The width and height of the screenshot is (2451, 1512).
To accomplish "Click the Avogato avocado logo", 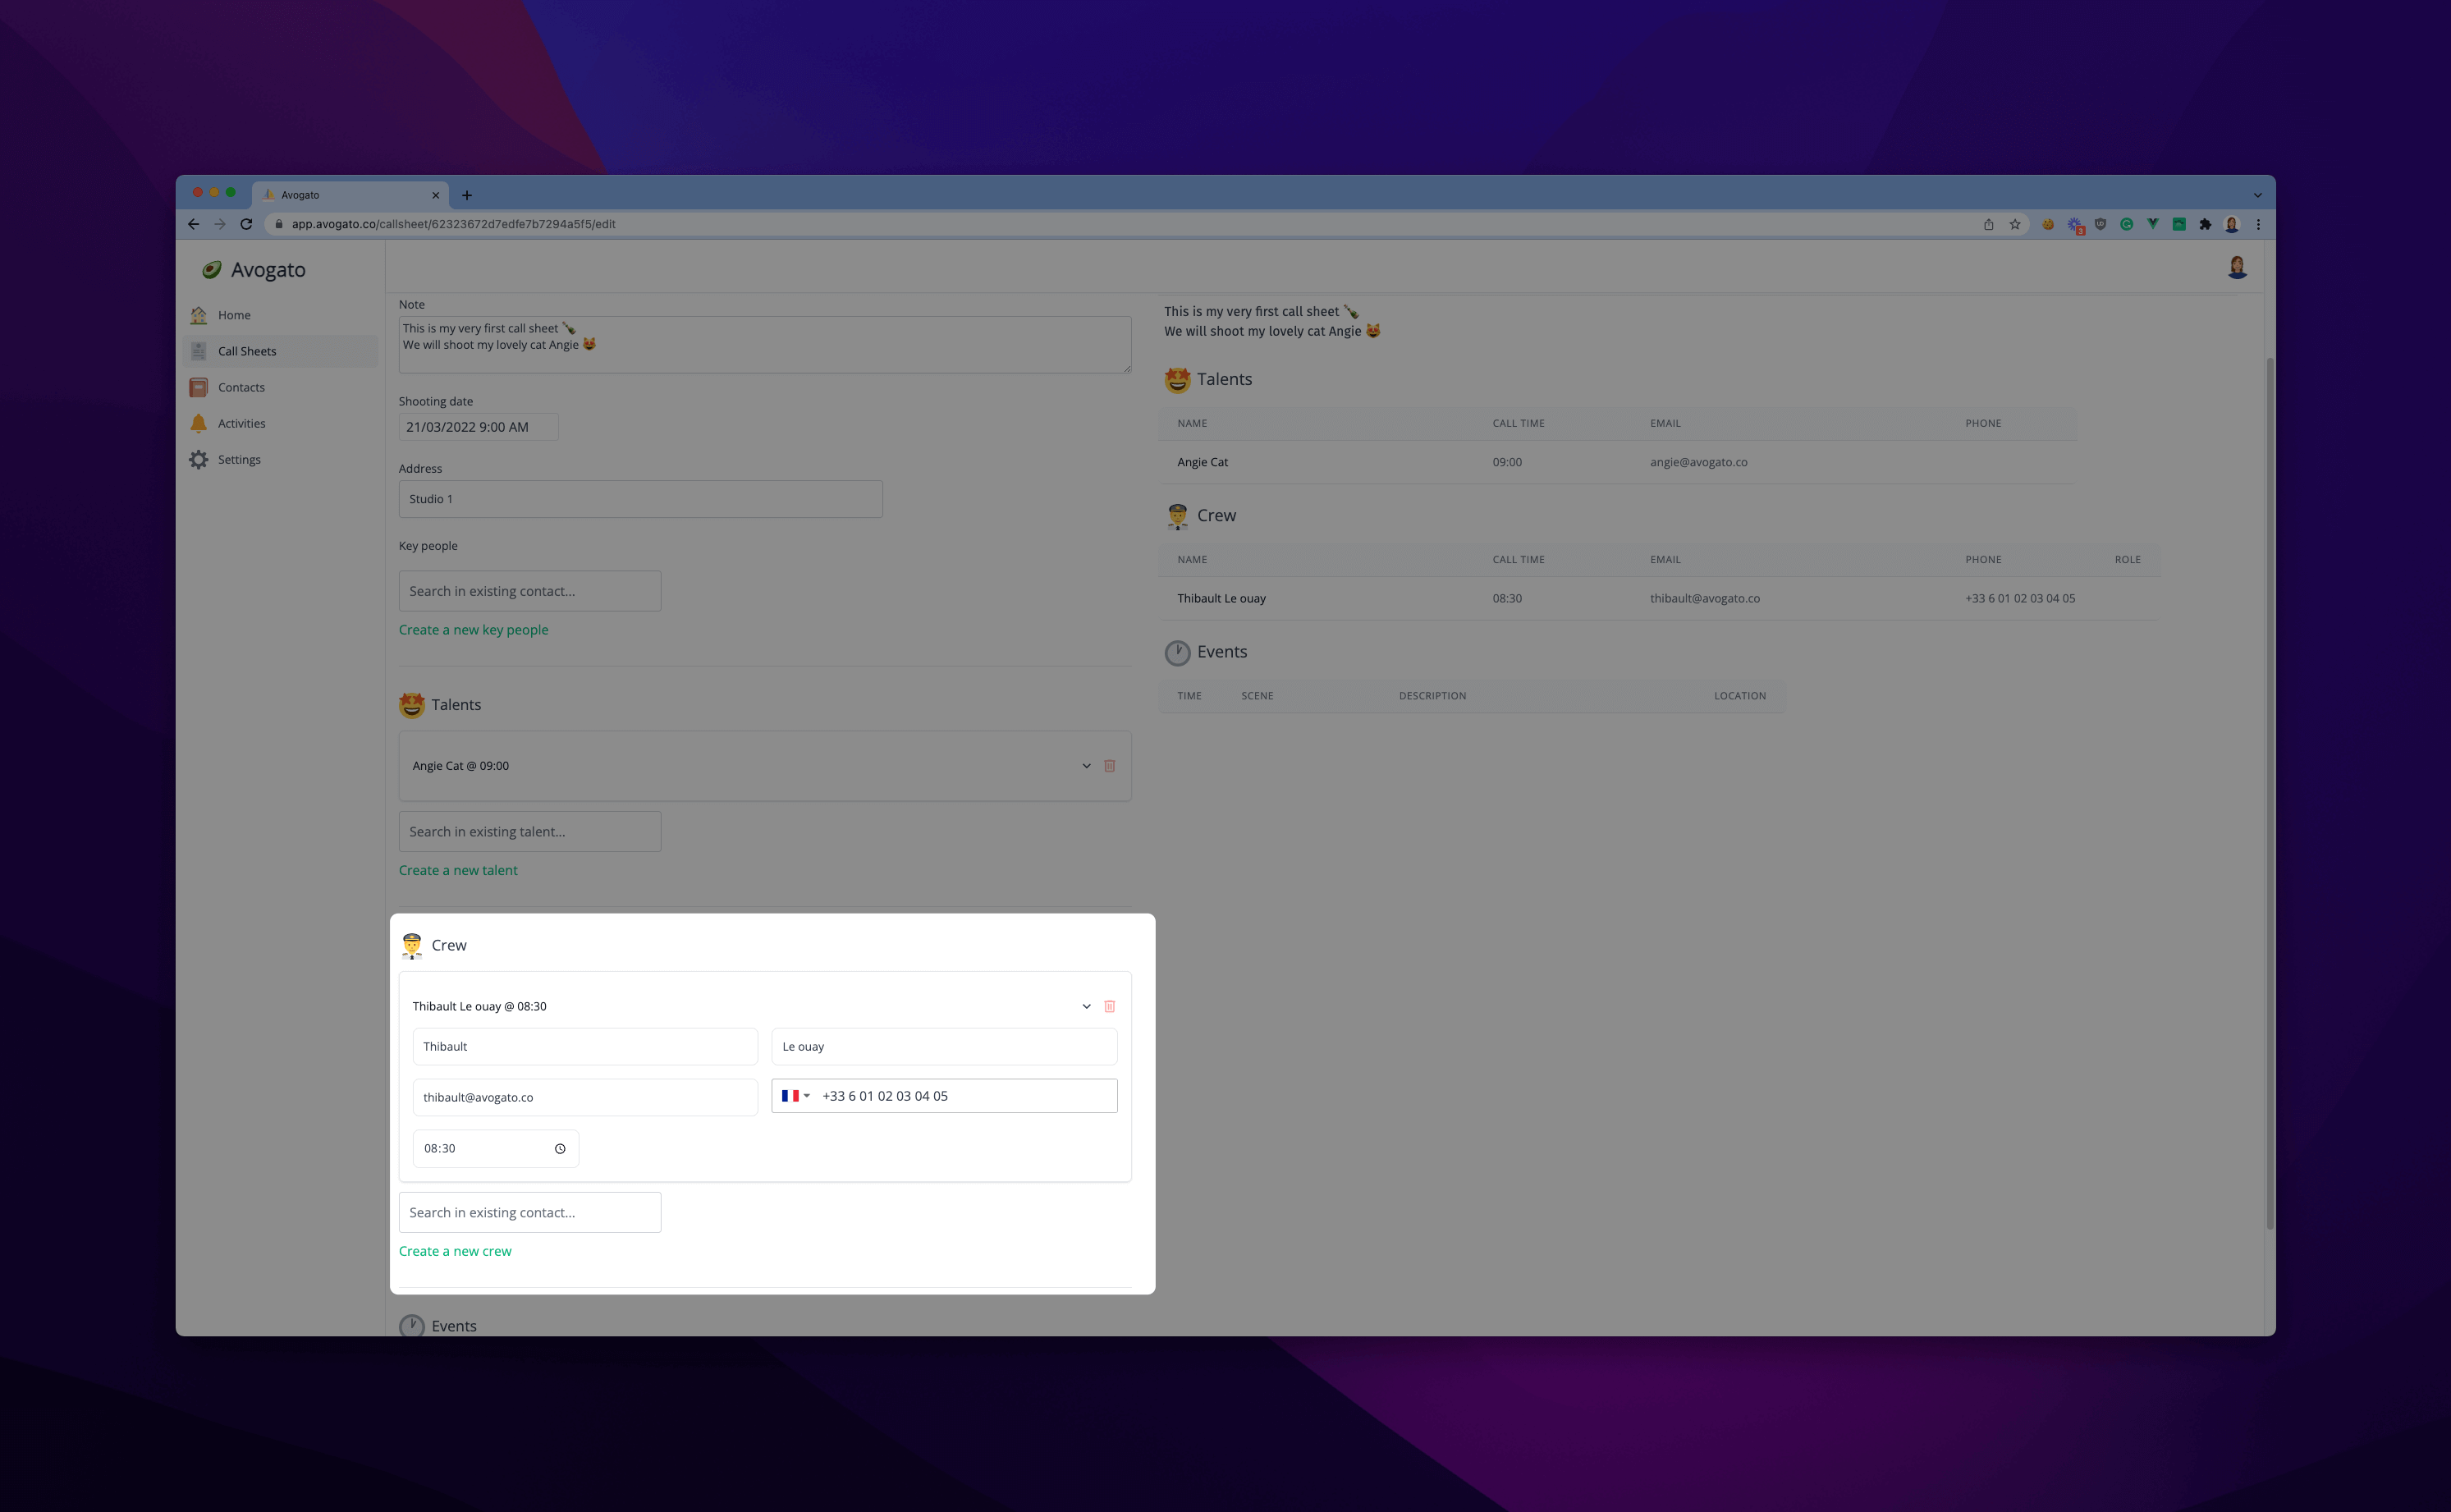I will pos(211,269).
